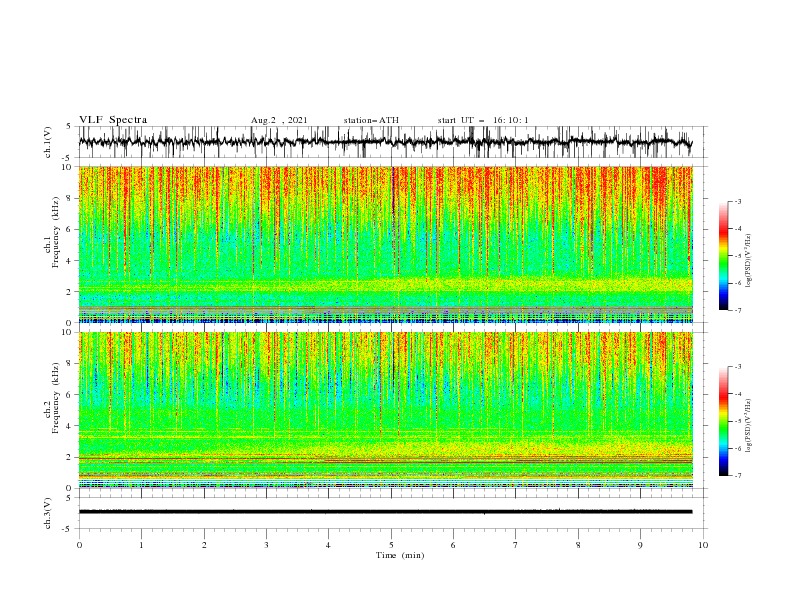
Task: Click the ch.1 waveform trace plot
Action: 385,142
